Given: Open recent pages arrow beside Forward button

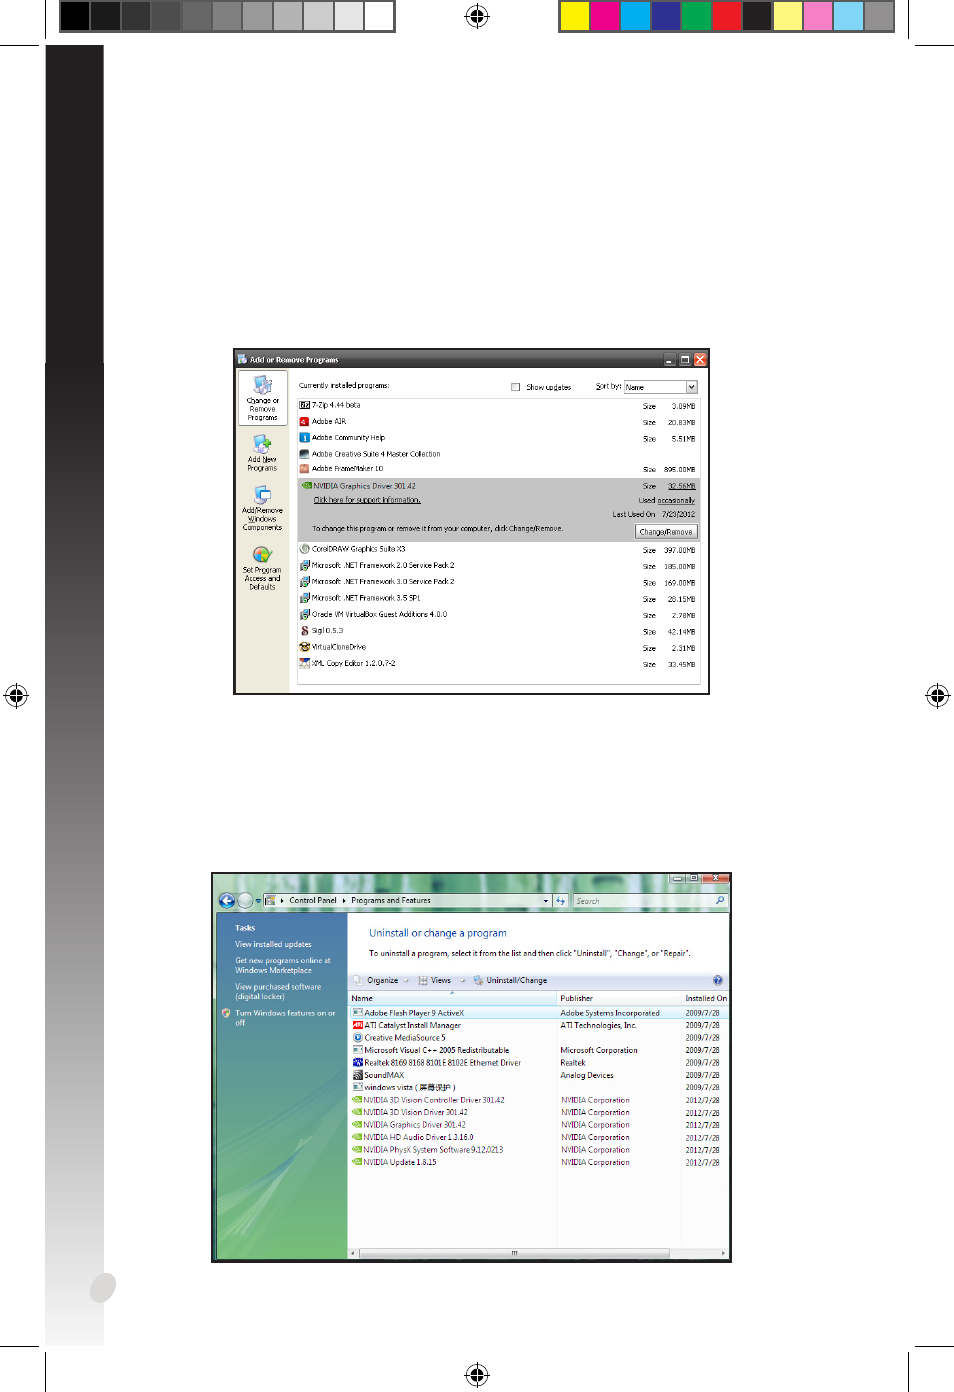Looking at the screenshot, I should pos(258,901).
